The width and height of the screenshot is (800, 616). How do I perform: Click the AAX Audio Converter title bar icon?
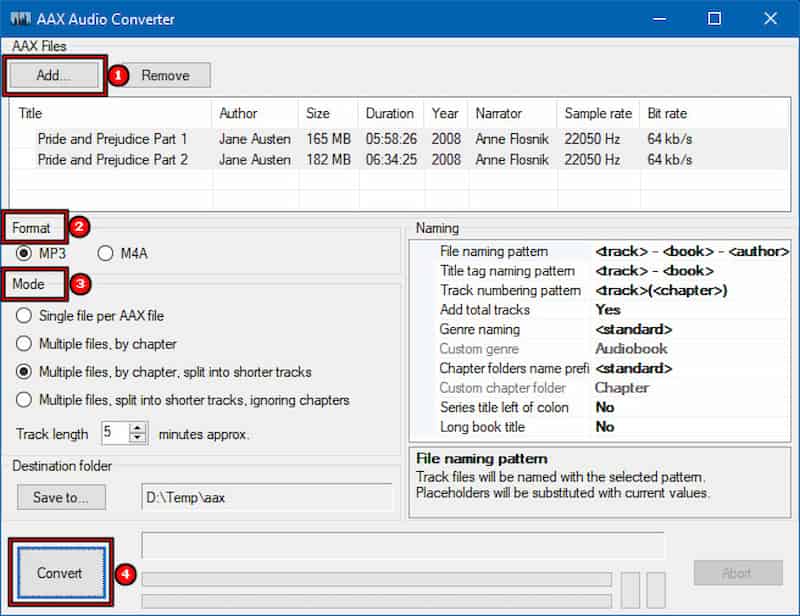(20, 19)
